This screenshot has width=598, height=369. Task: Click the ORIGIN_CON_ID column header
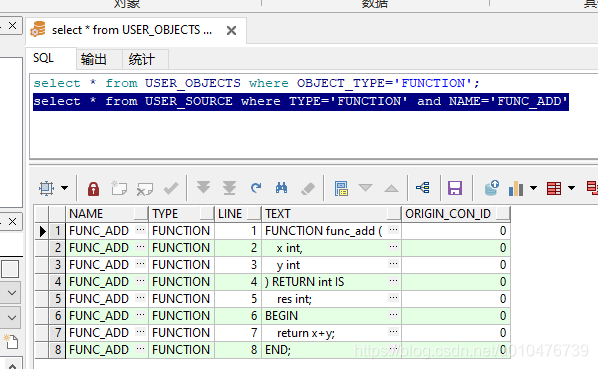pyautogui.click(x=456, y=214)
